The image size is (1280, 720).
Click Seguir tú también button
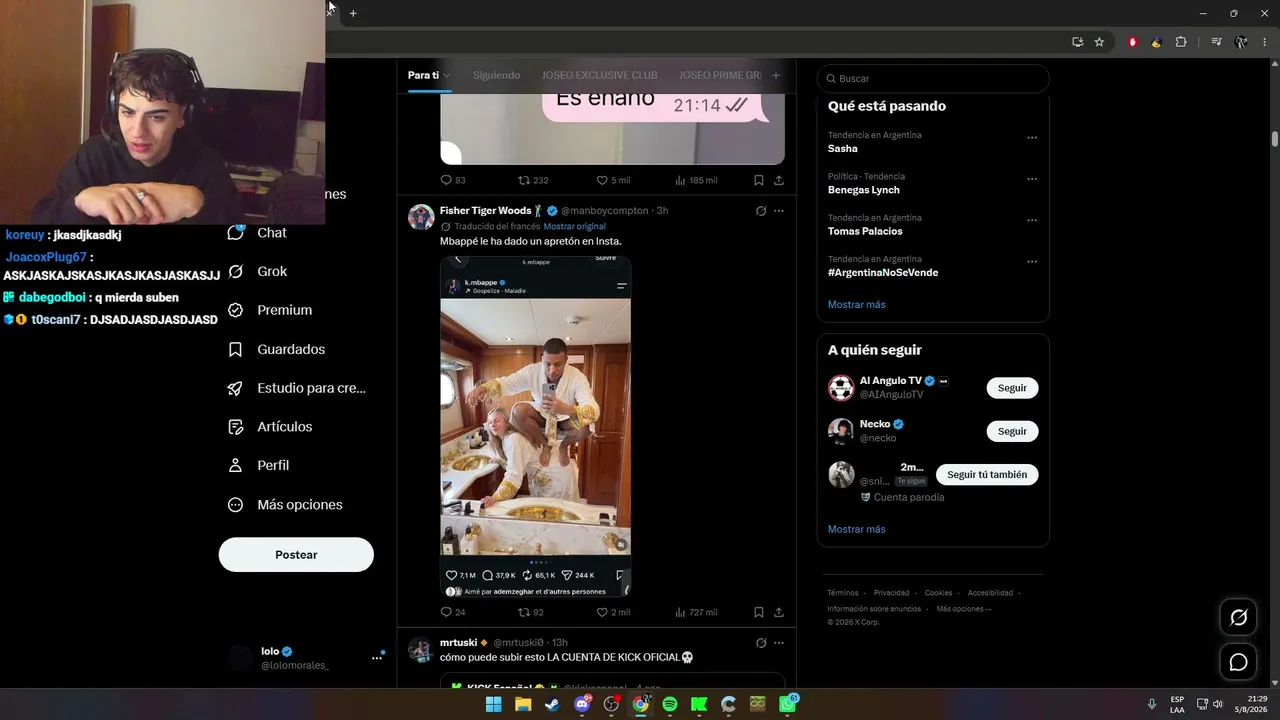pyautogui.click(x=987, y=475)
